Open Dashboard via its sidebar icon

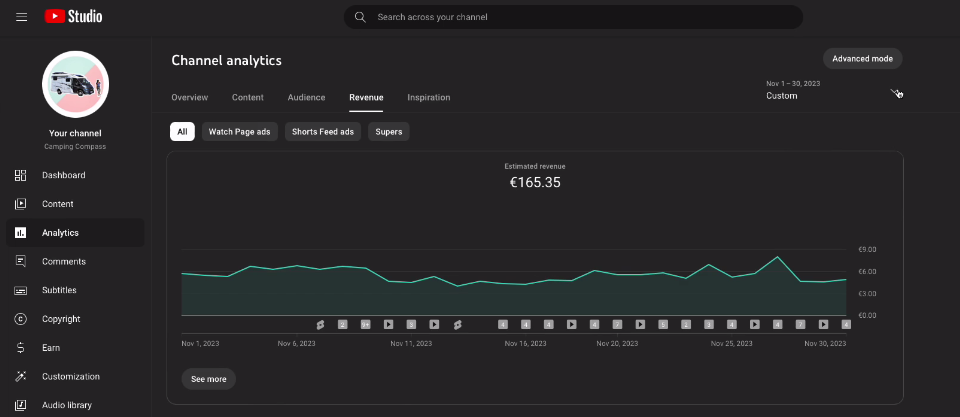tap(20, 175)
